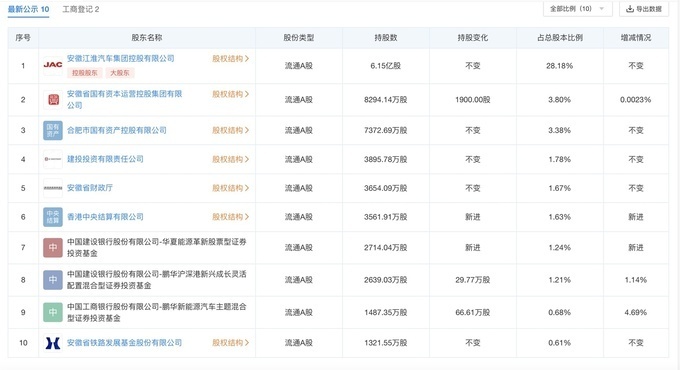680x370 pixels.
Task: Select the 2639.03万股 cell
Action: click(386, 280)
